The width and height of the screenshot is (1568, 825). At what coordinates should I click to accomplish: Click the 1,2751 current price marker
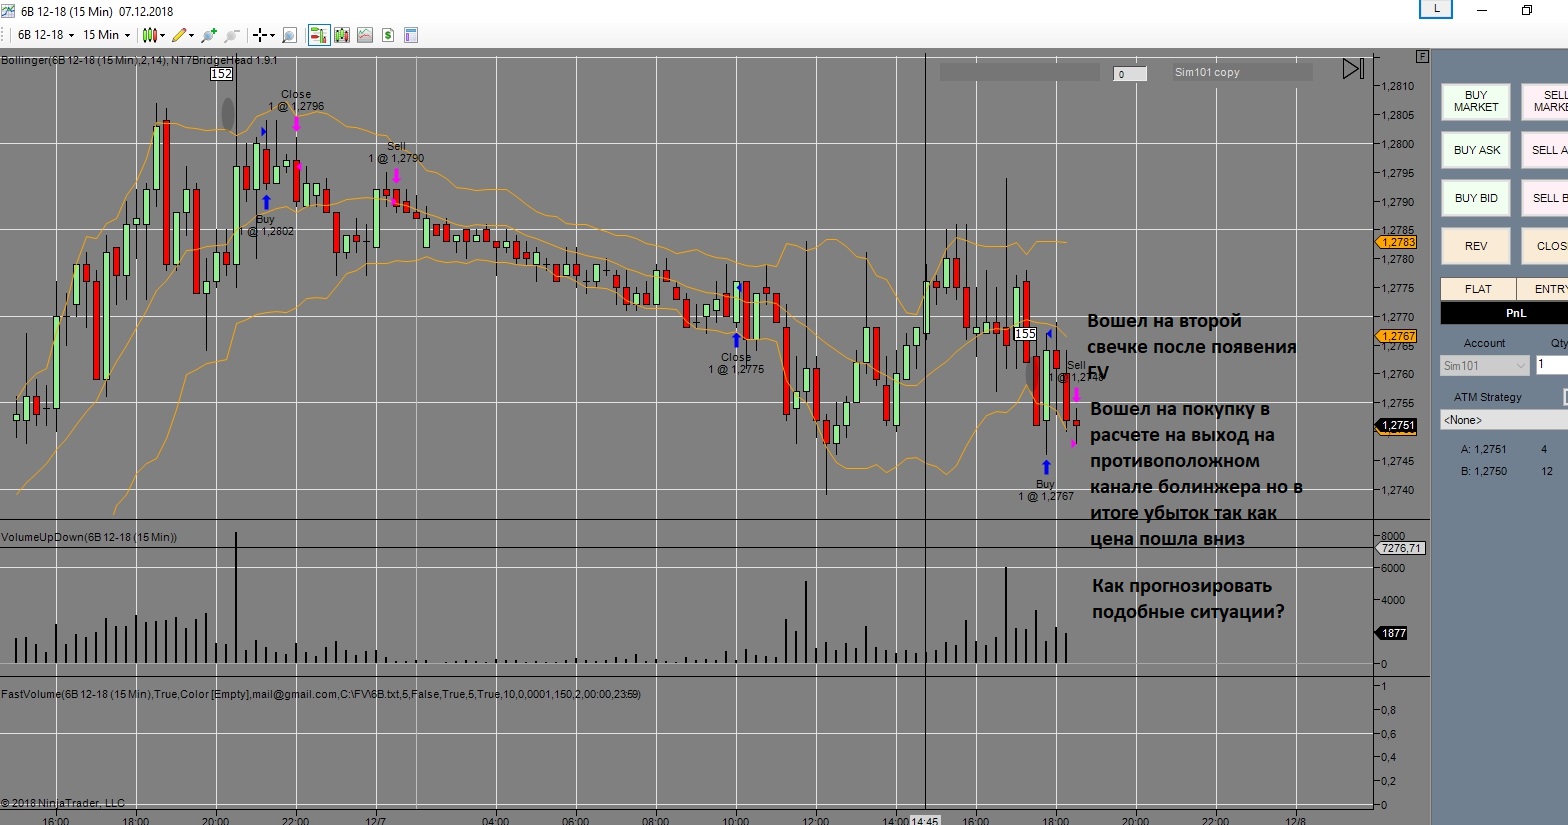click(x=1397, y=426)
